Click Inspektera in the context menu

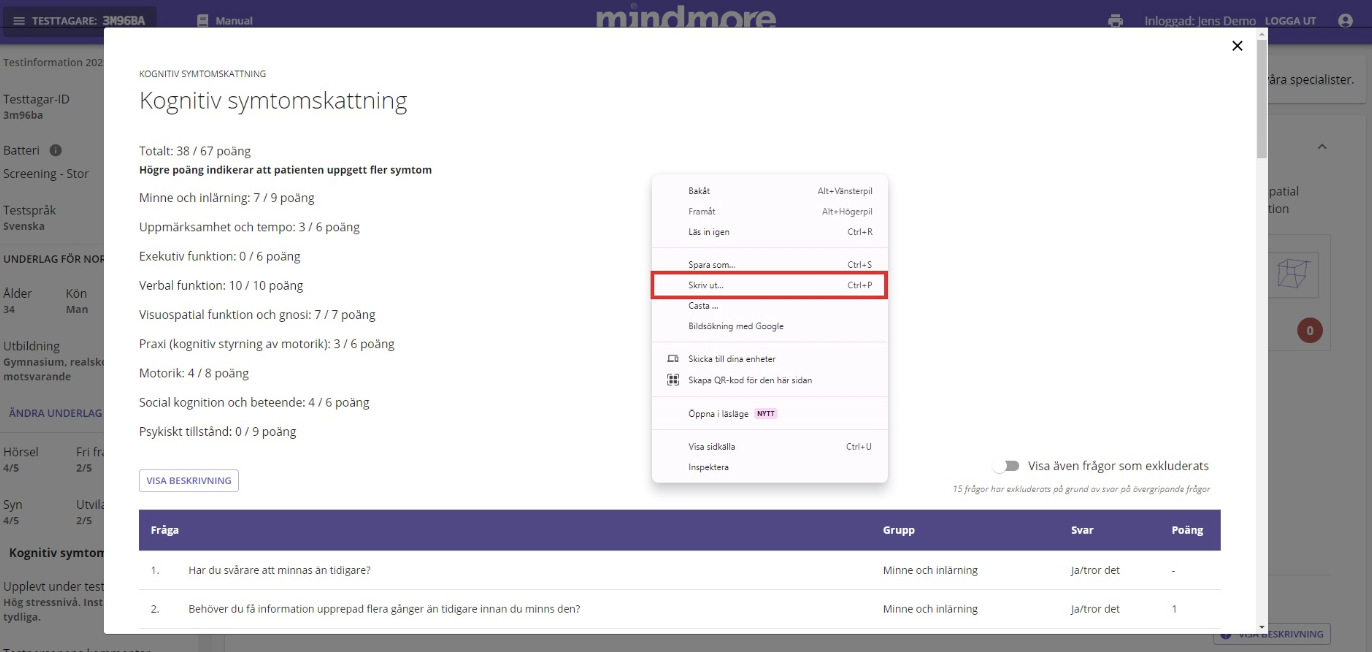(709, 467)
